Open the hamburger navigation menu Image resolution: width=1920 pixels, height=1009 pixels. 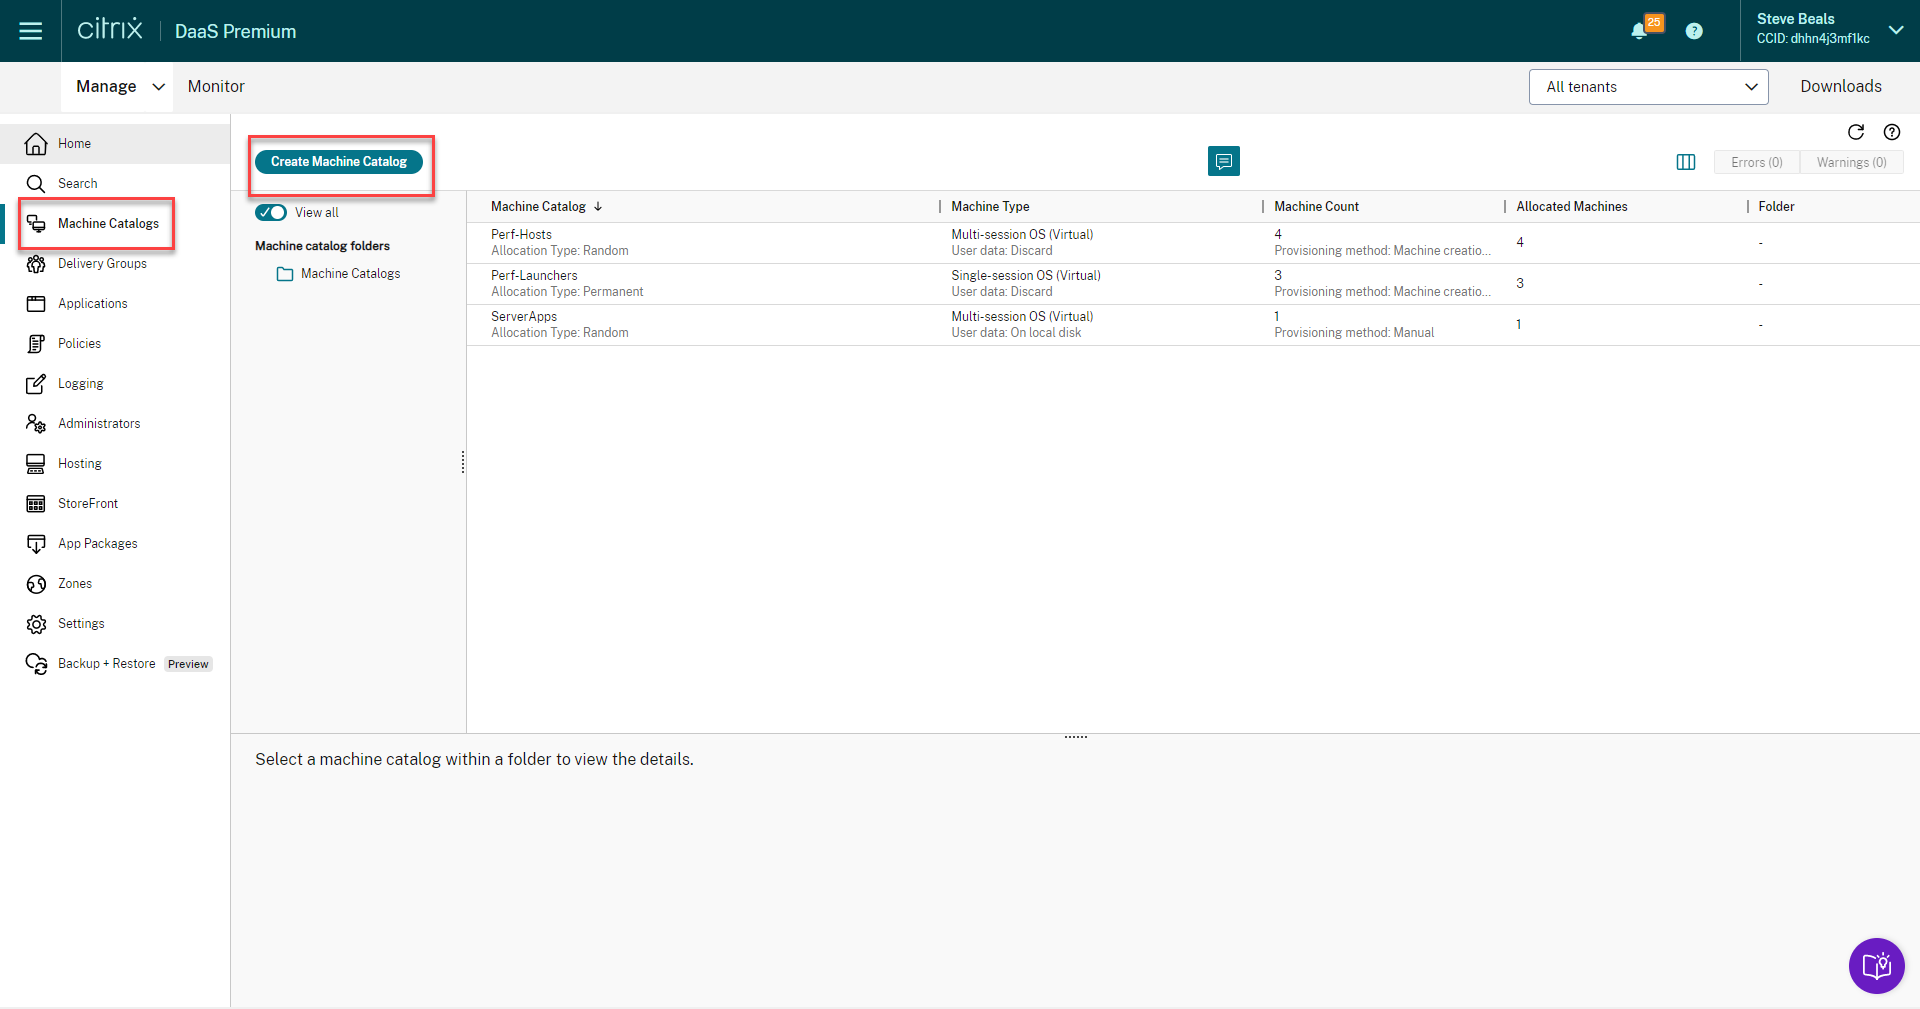(x=31, y=31)
